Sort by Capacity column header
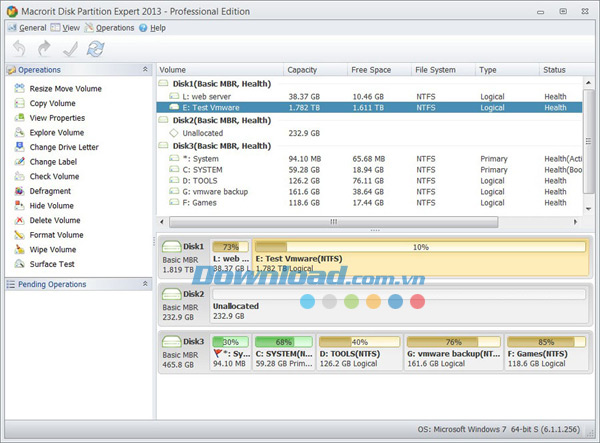The image size is (600, 443). [x=315, y=70]
